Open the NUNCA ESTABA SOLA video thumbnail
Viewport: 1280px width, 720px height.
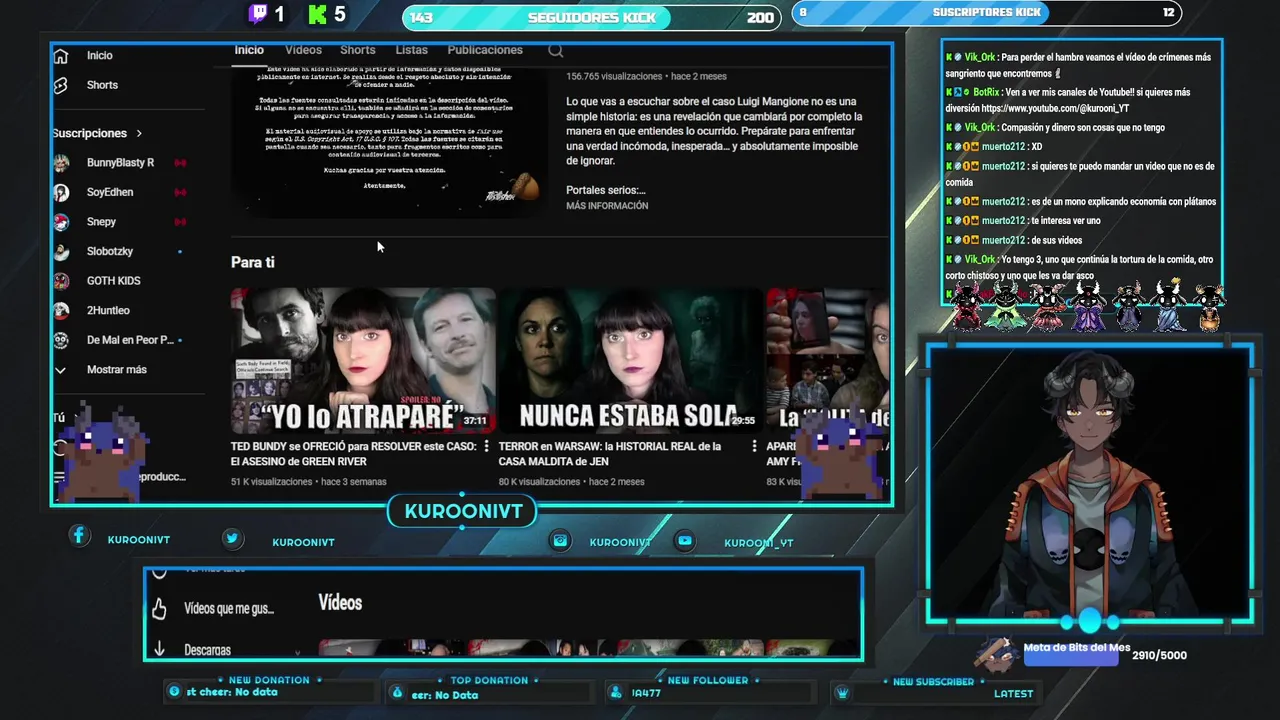coord(630,360)
